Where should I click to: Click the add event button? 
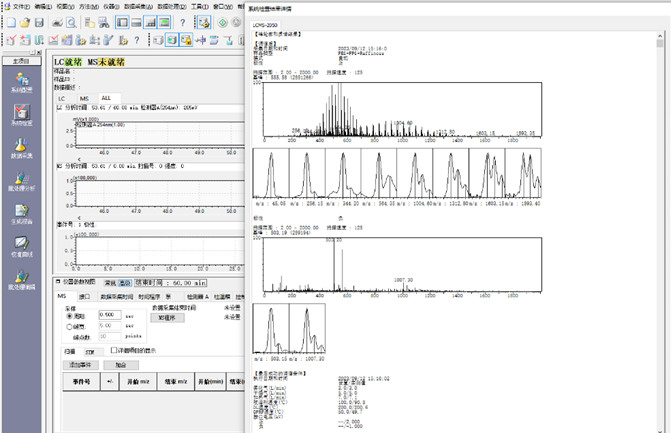pos(80,365)
